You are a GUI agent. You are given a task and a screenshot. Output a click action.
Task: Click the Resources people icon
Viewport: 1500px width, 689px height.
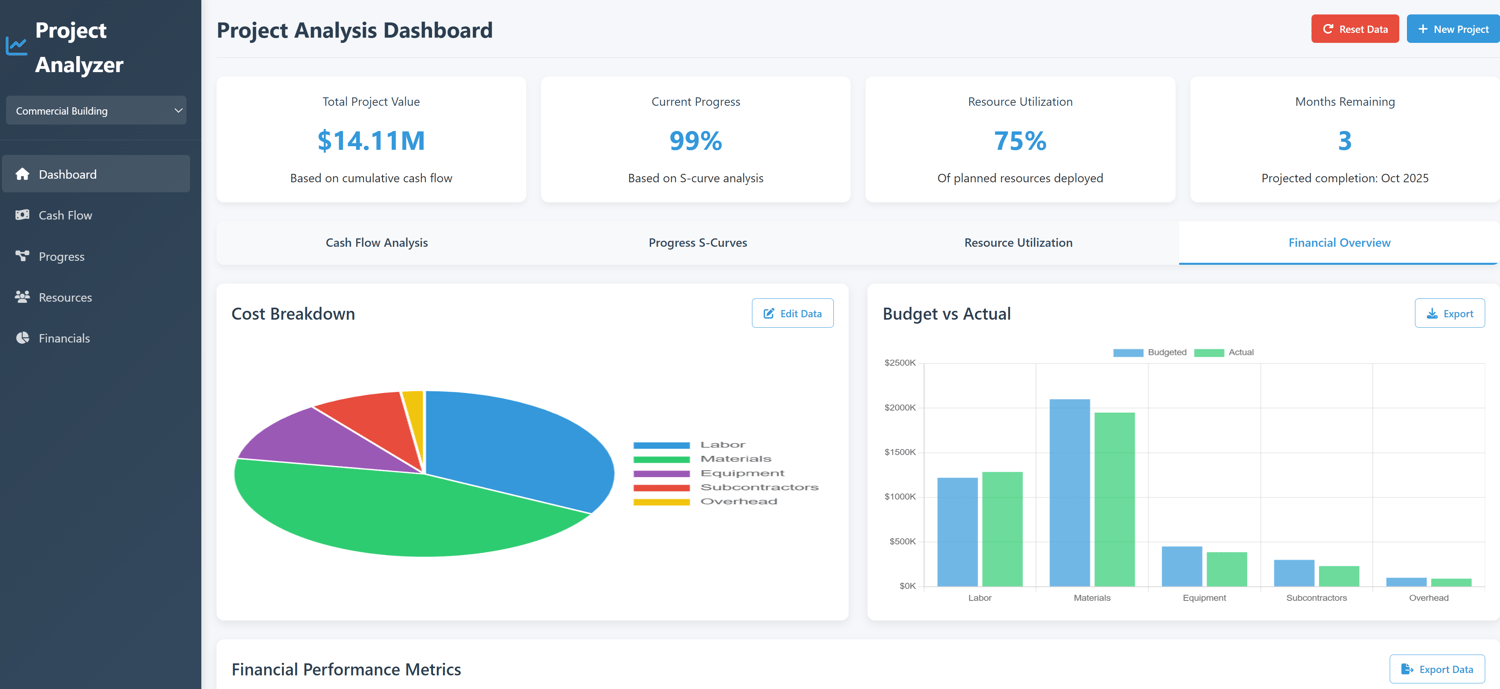[x=22, y=297]
